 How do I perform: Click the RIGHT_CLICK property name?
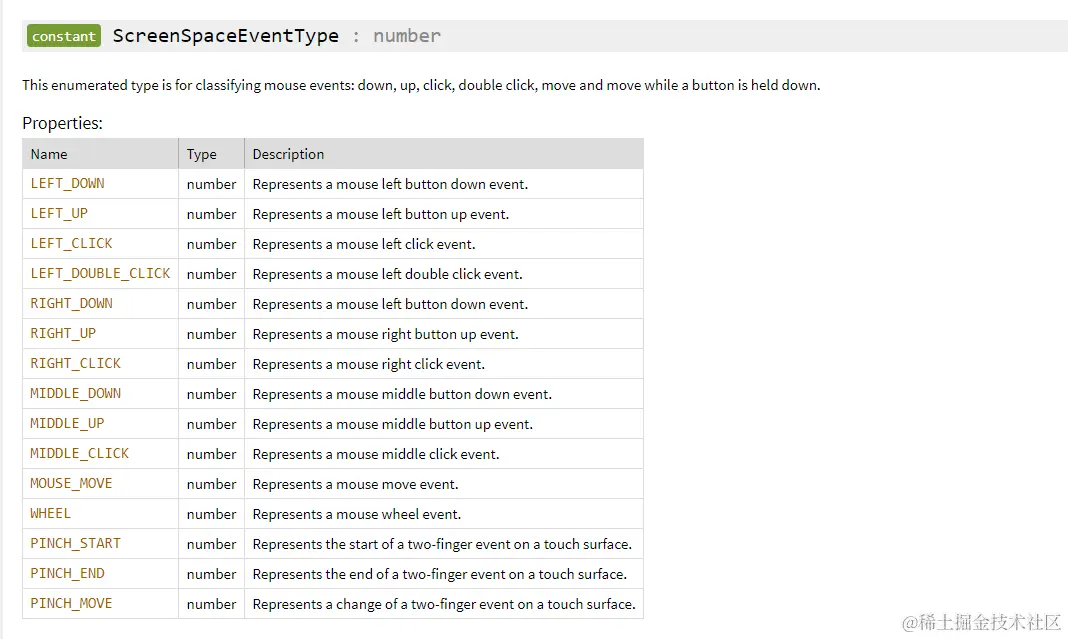point(75,364)
